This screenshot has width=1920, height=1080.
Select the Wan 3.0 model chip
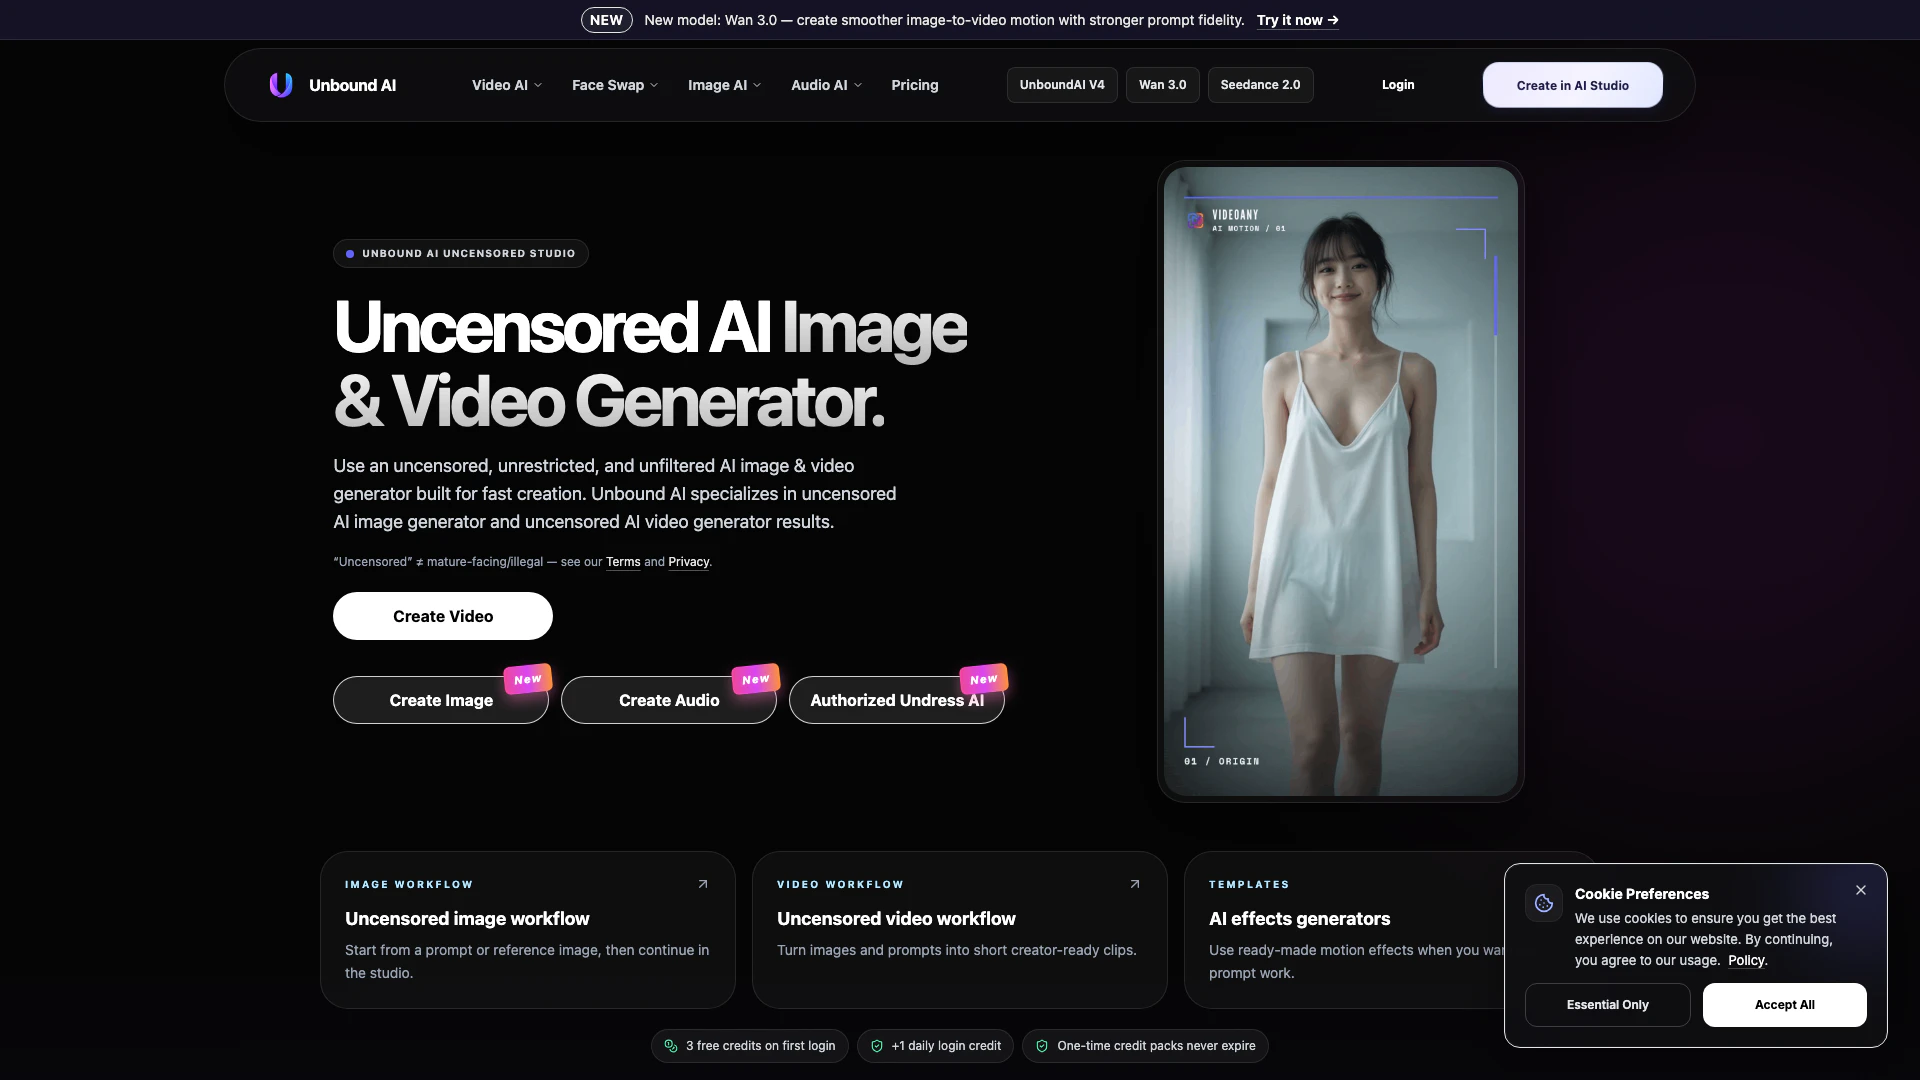[x=1163, y=85]
